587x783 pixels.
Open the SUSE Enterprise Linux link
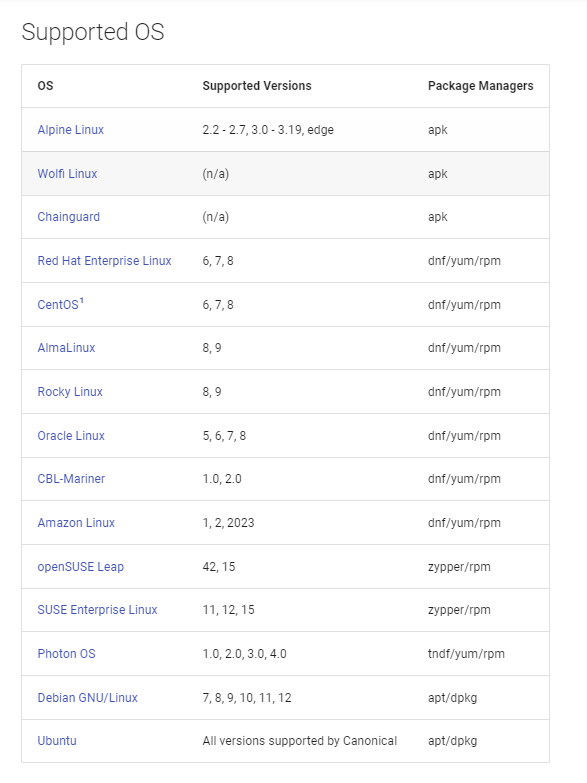pos(97,610)
